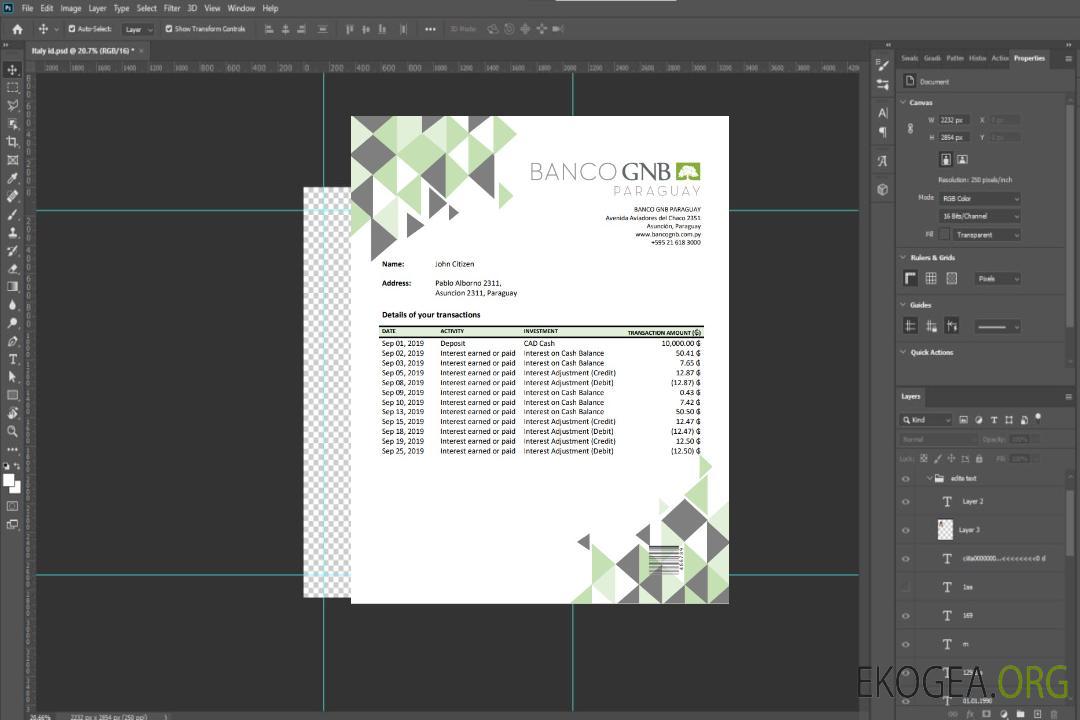Collapse the 'edite text' layer group

tap(929, 478)
